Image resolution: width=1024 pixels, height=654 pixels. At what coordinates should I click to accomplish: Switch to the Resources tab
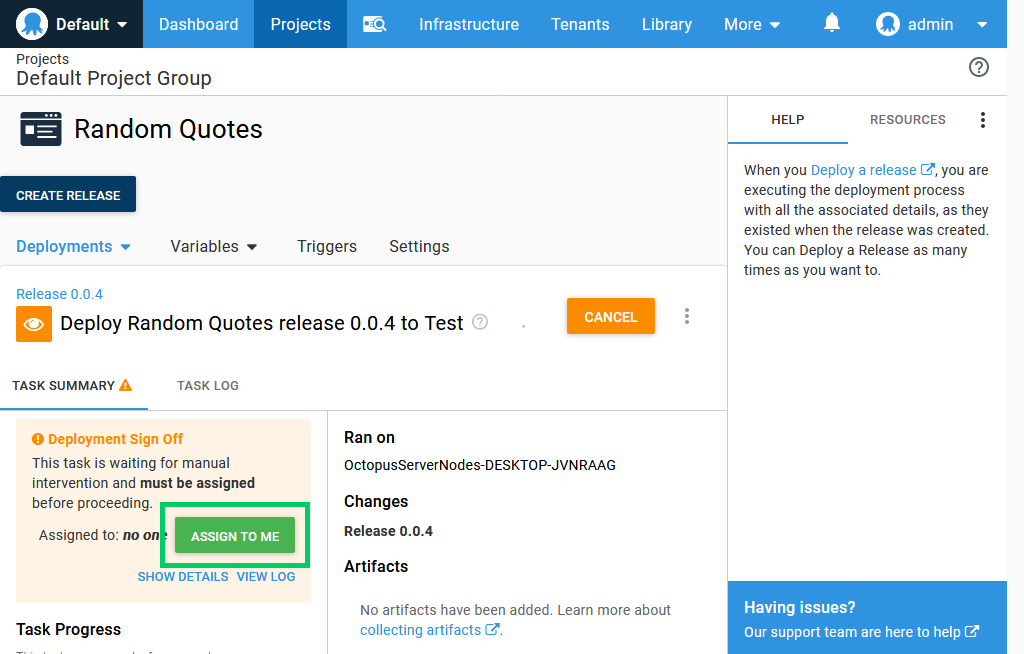[907, 120]
